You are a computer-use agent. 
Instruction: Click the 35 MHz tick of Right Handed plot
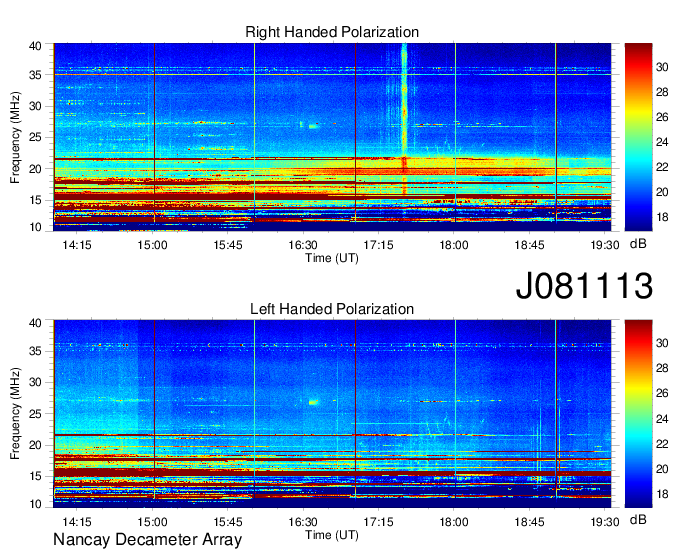(x=35, y=75)
